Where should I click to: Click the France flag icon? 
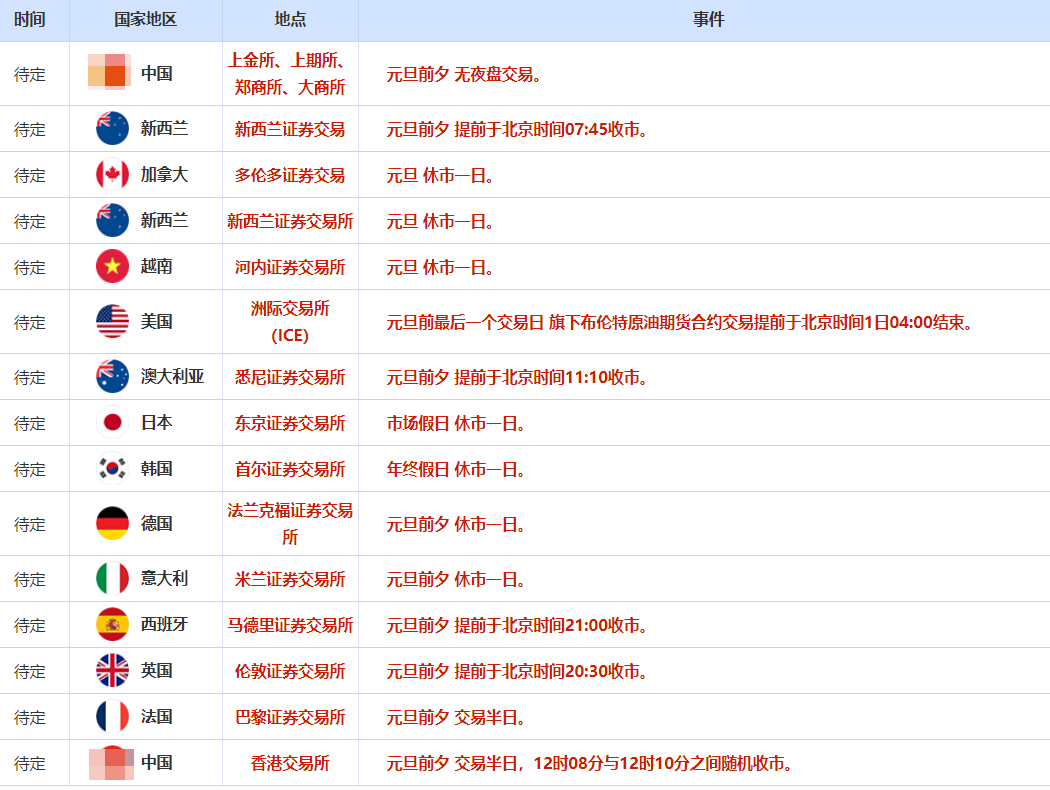(112, 717)
